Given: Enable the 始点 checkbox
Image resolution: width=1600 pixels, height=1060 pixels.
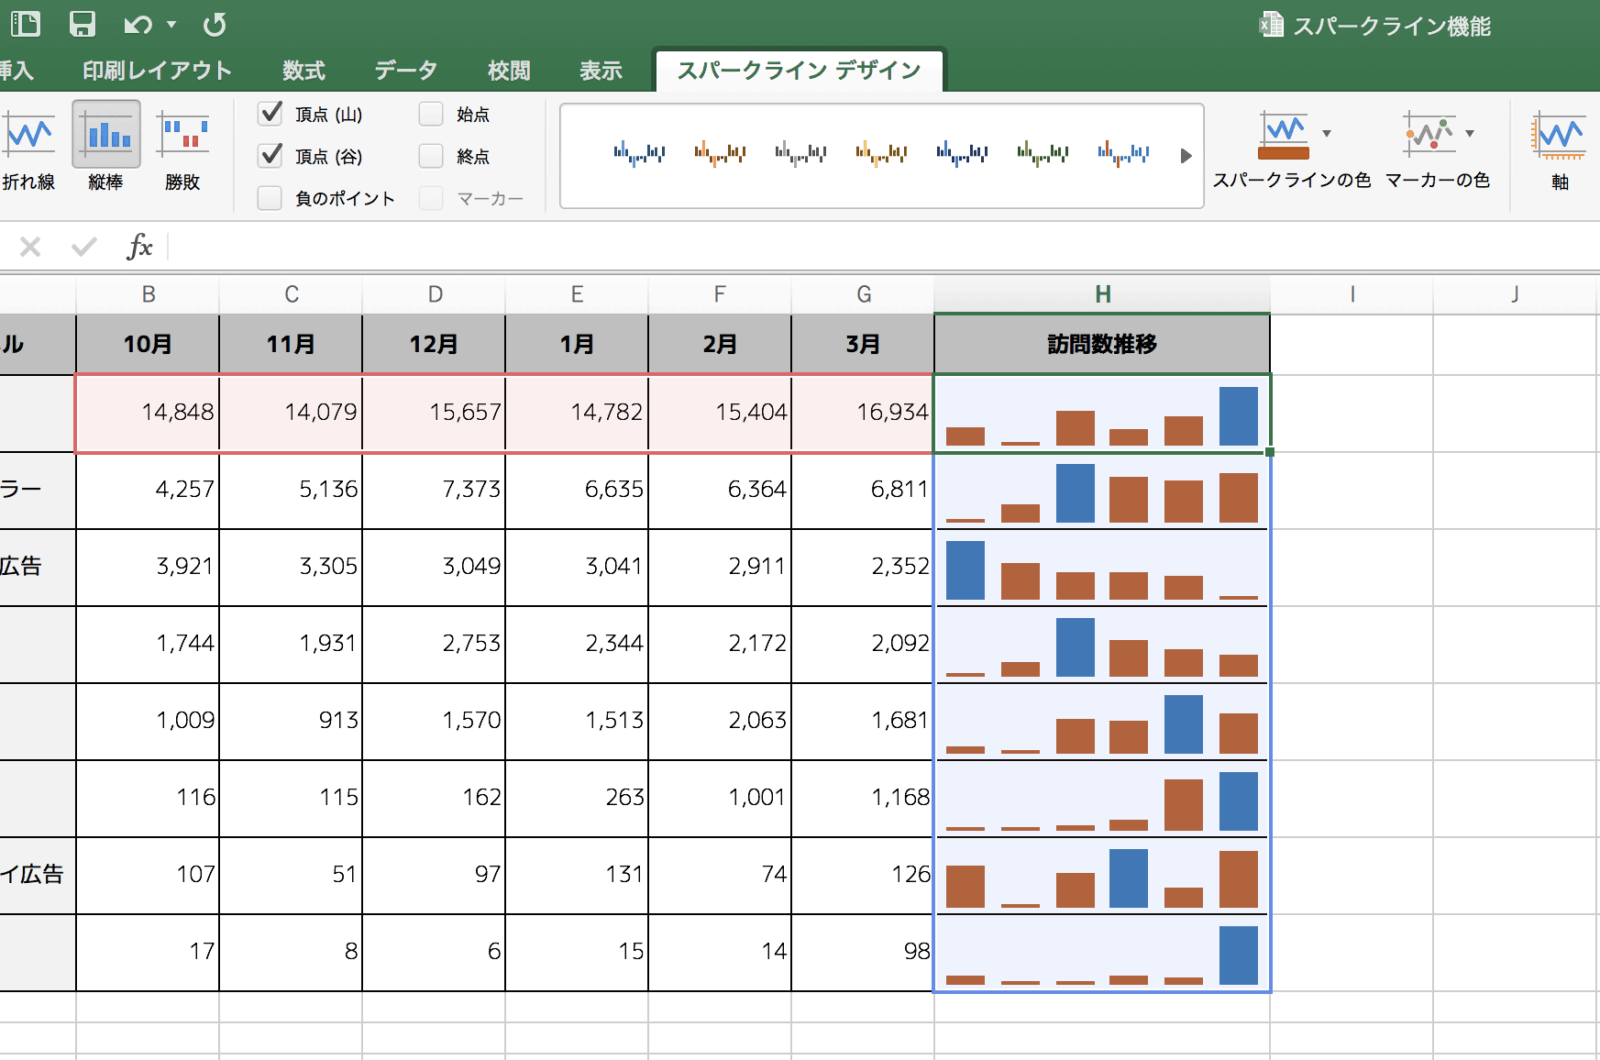Looking at the screenshot, I should (430, 114).
